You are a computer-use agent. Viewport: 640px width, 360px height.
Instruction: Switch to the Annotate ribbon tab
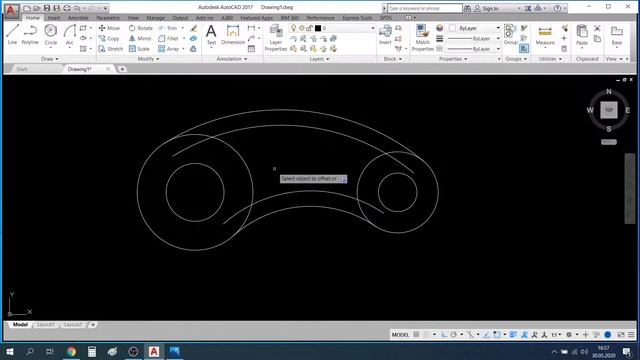[78, 18]
